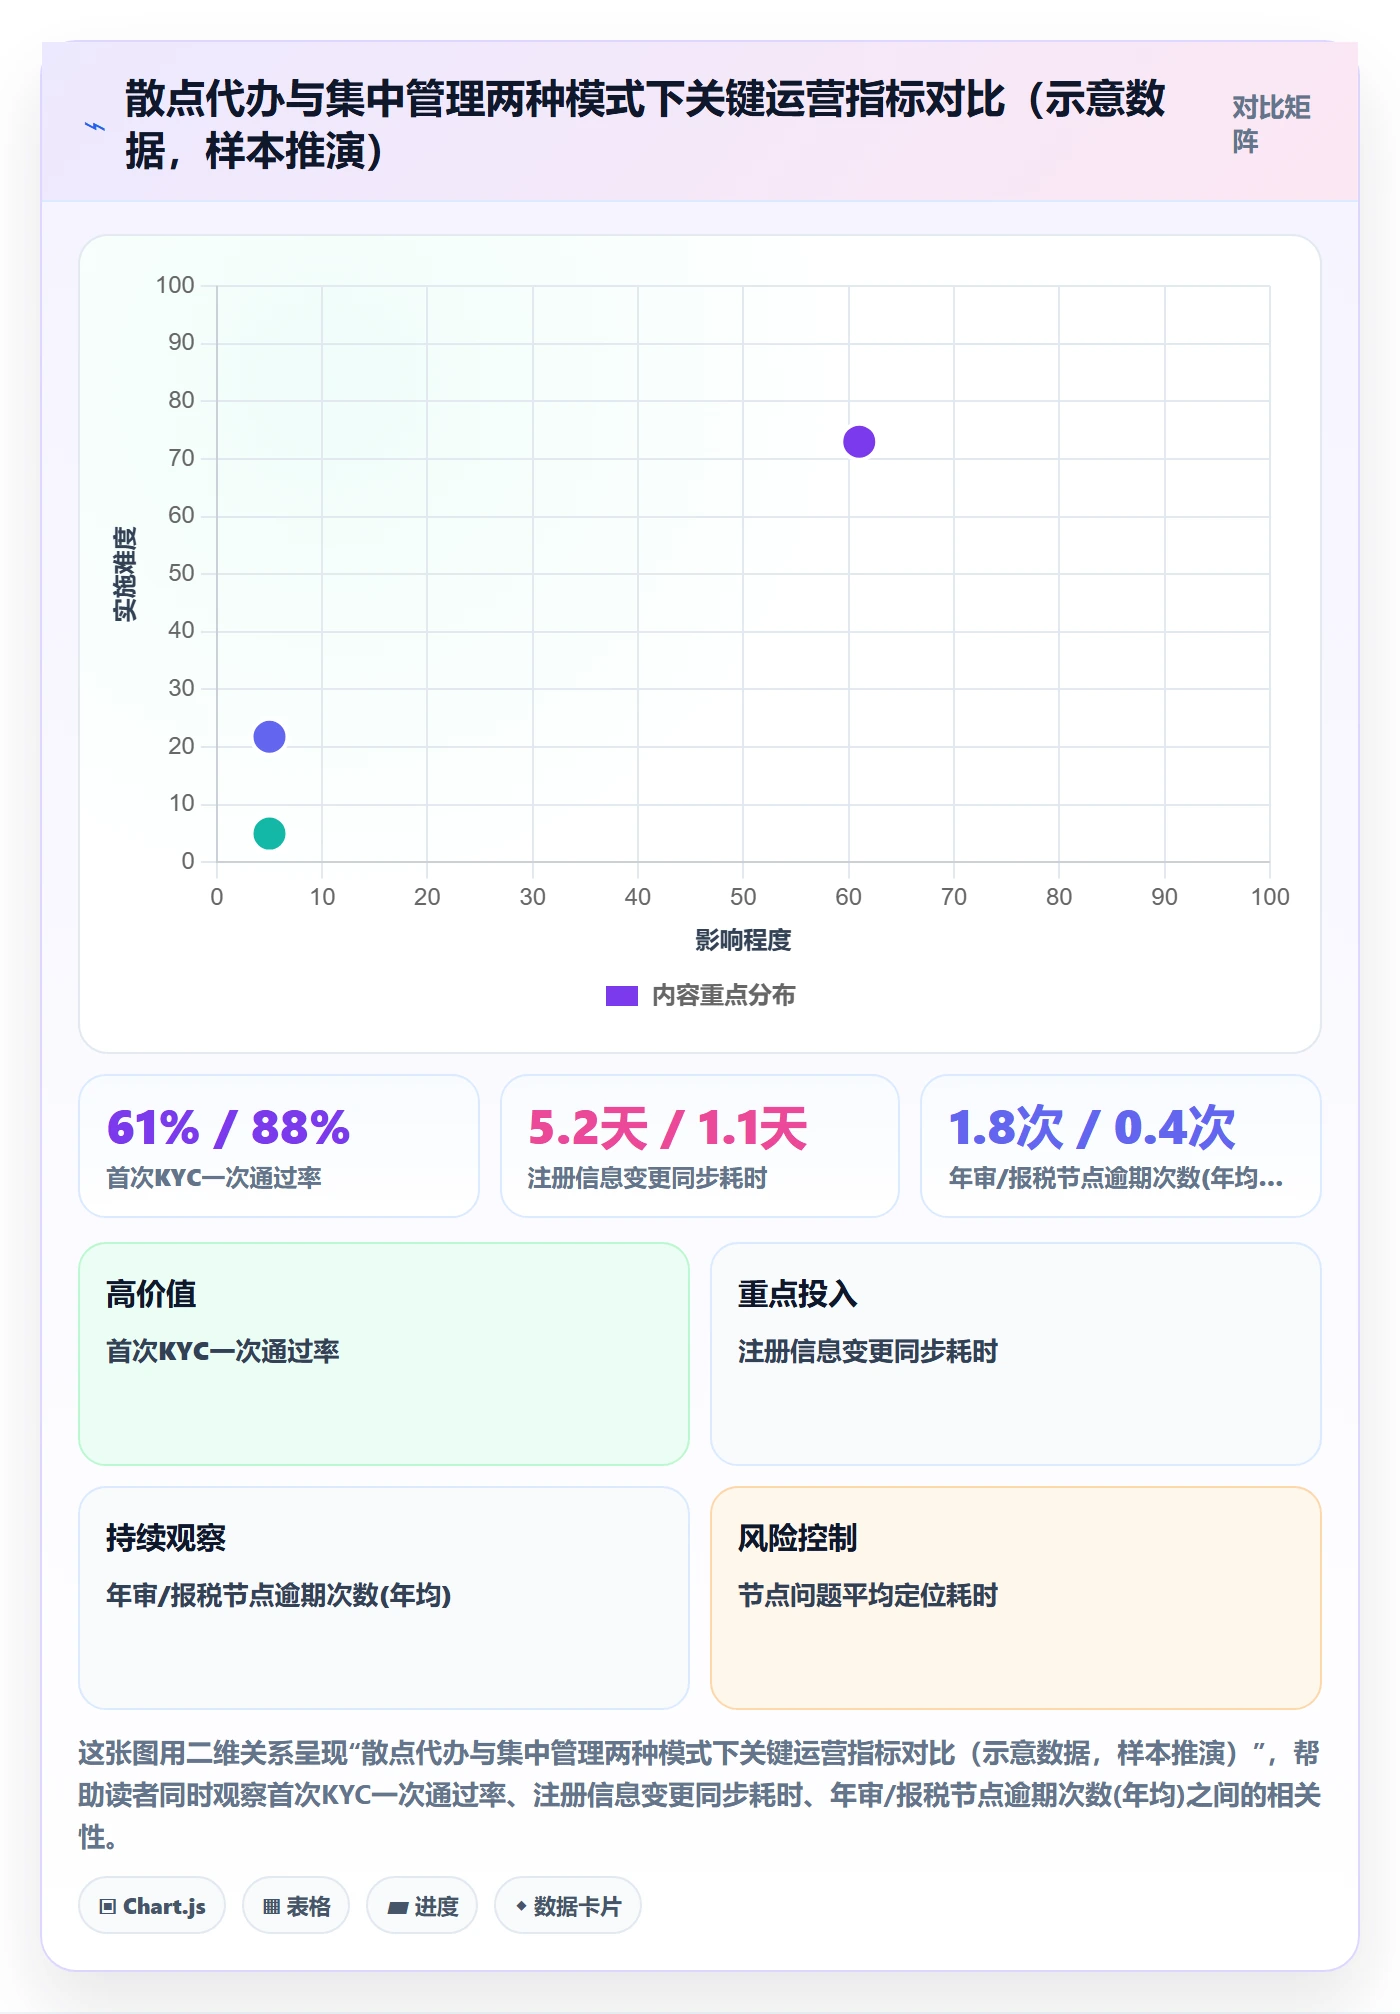Viewport: 1400px width, 2014px height.
Task: Click the 注册信息变更同步耗时 label under 5.2天 / 1.1天
Action: 647,1178
